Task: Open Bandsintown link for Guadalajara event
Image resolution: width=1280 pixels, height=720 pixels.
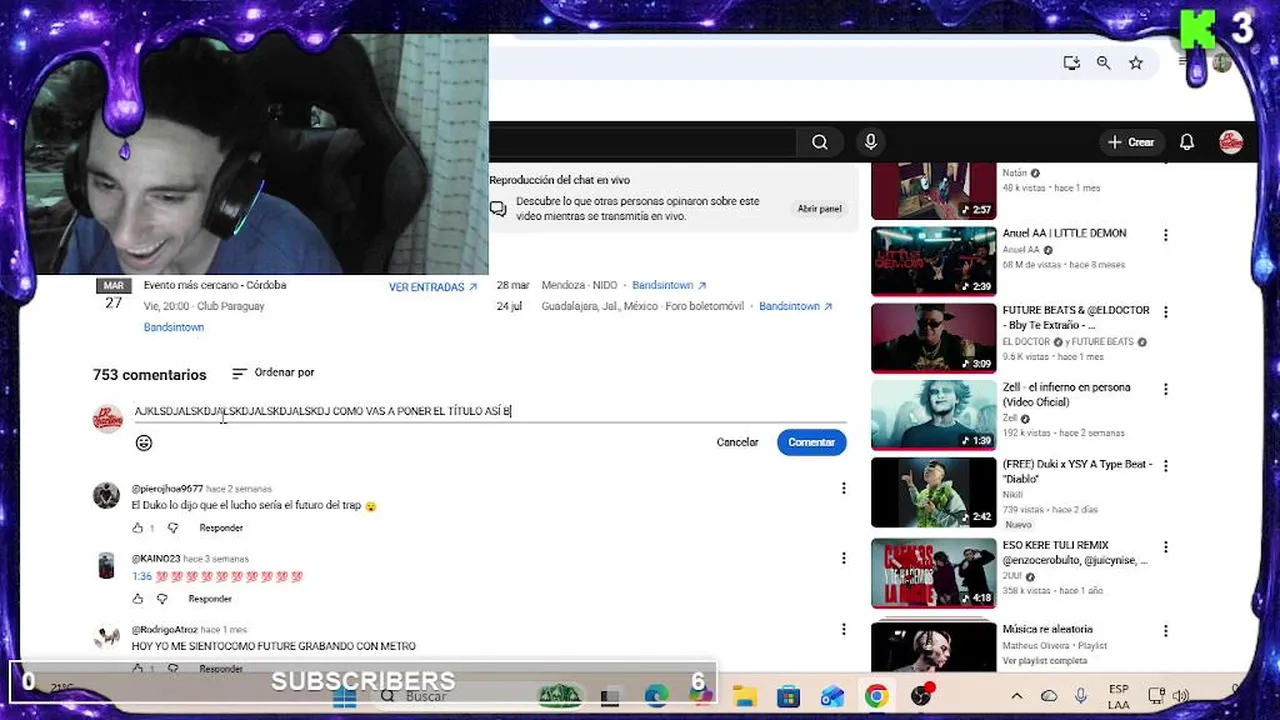Action: point(796,306)
